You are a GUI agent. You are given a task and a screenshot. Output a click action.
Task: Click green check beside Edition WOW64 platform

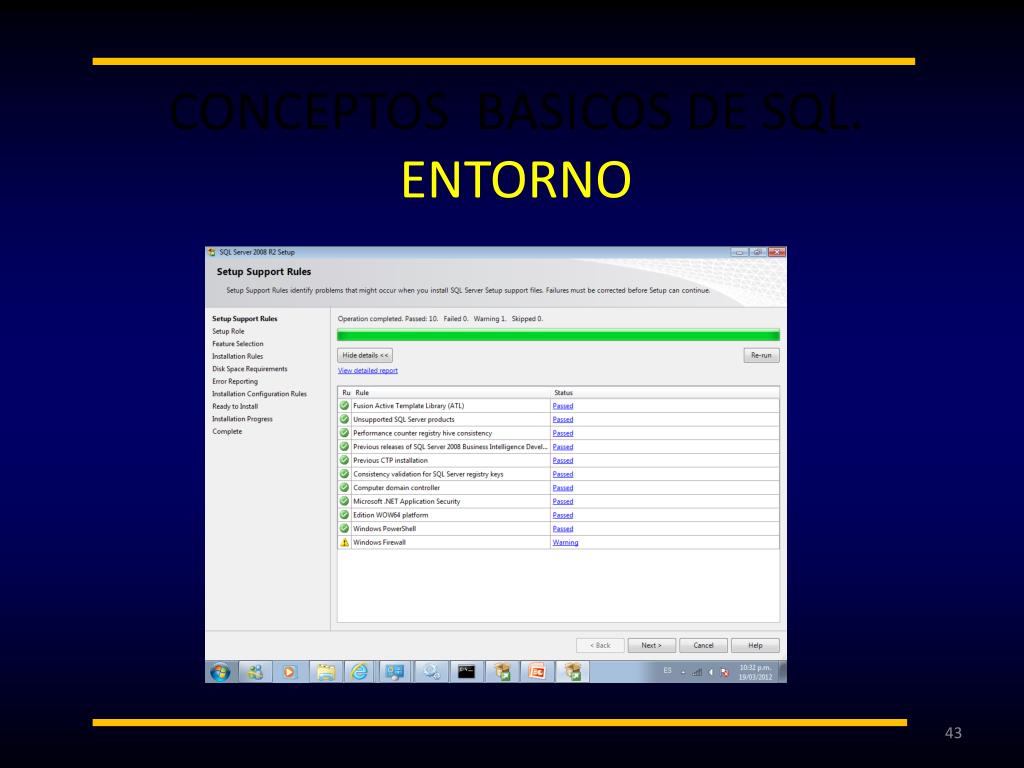click(x=344, y=515)
